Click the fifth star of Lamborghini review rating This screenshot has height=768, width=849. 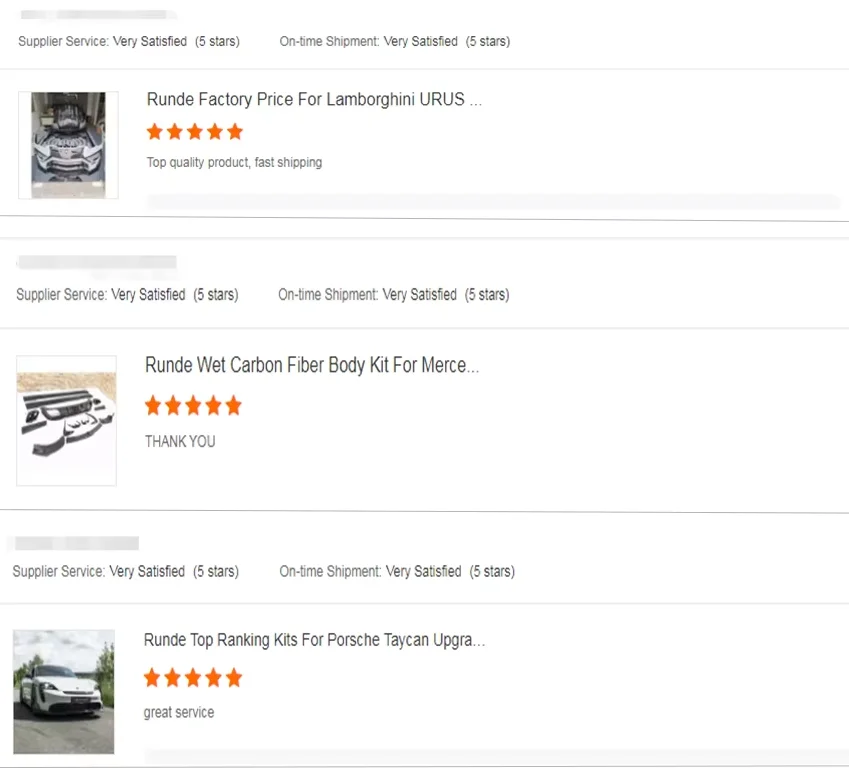pos(235,132)
